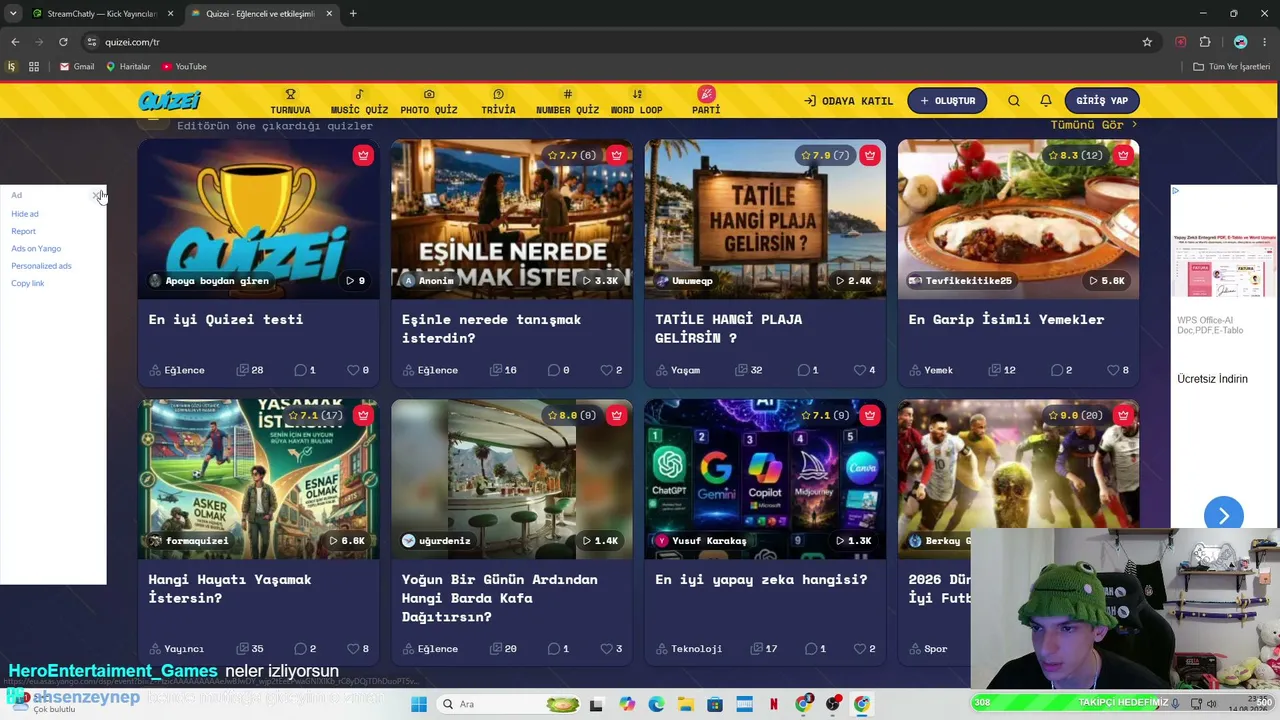This screenshot has width=1280, height=720.
Task: Open the Photo Quiz section
Action: 429,101
